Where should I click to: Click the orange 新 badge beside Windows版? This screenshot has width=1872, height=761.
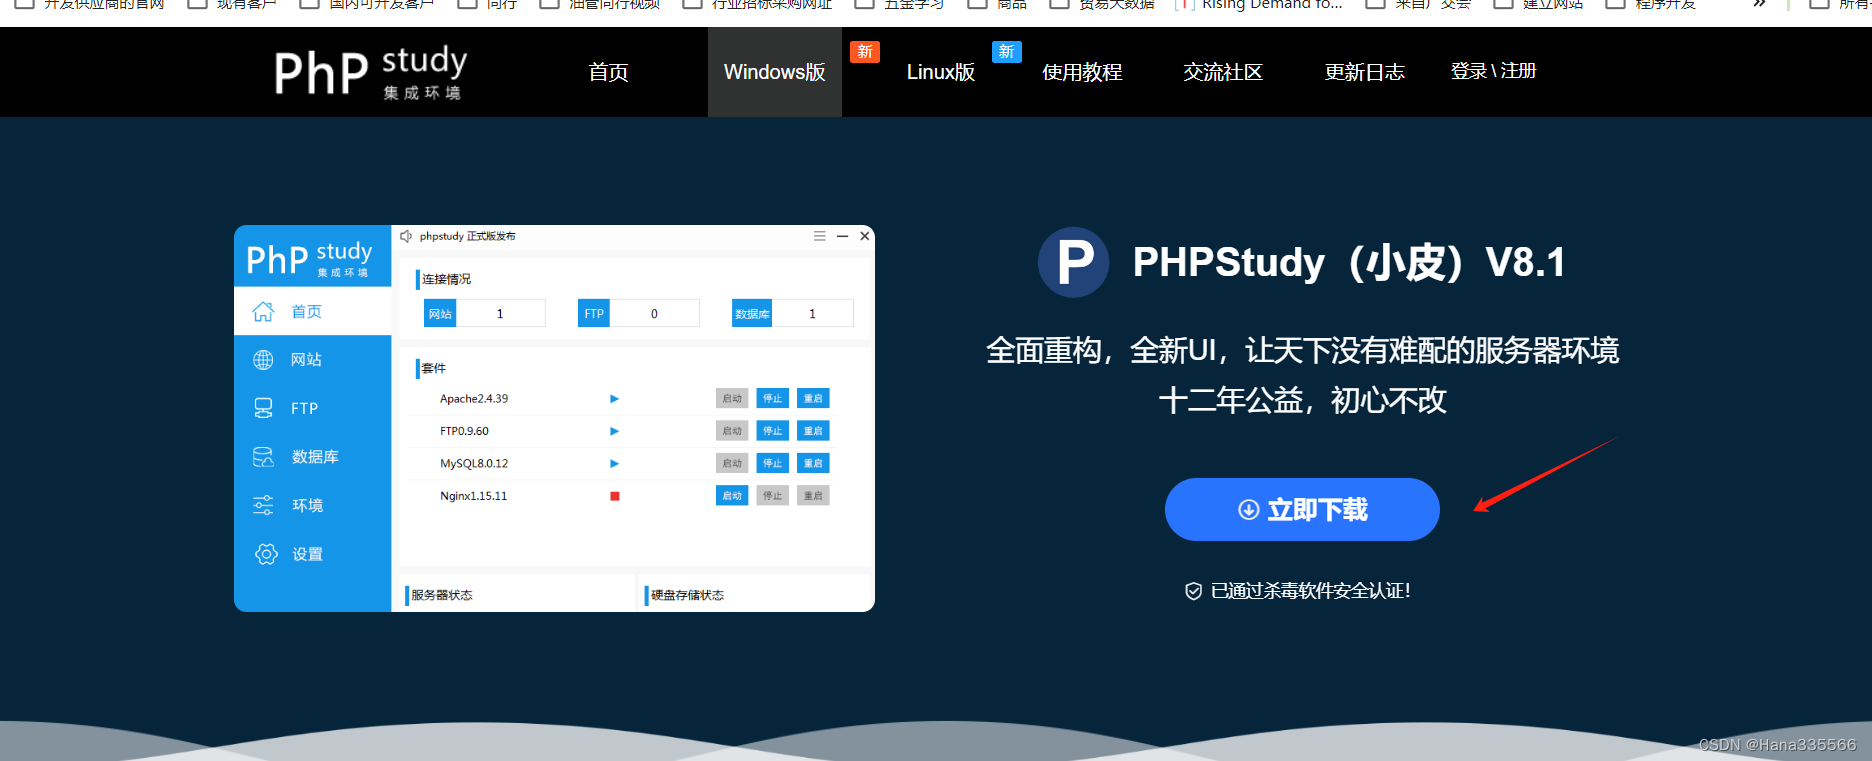(865, 52)
